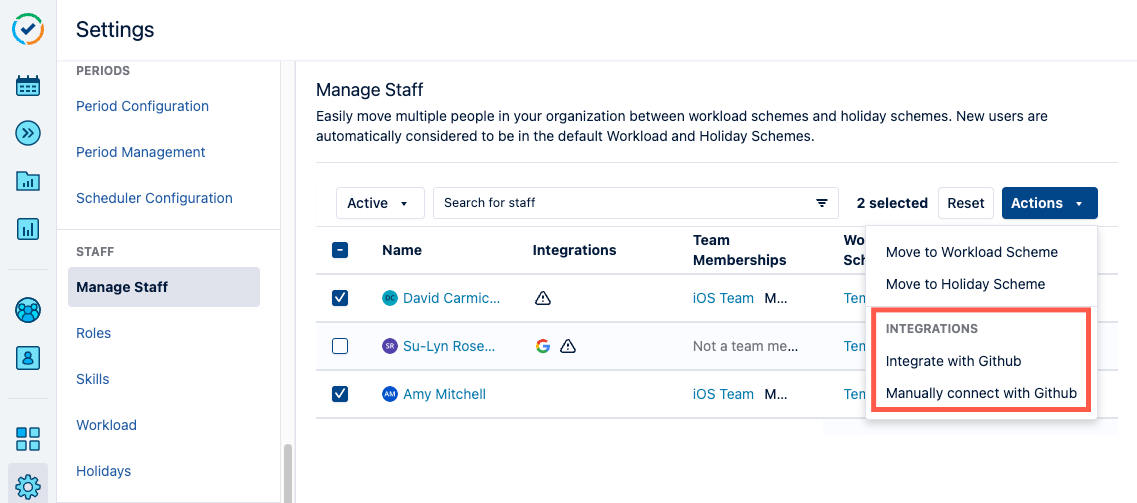Select Move to Workload Scheme

coord(971,252)
